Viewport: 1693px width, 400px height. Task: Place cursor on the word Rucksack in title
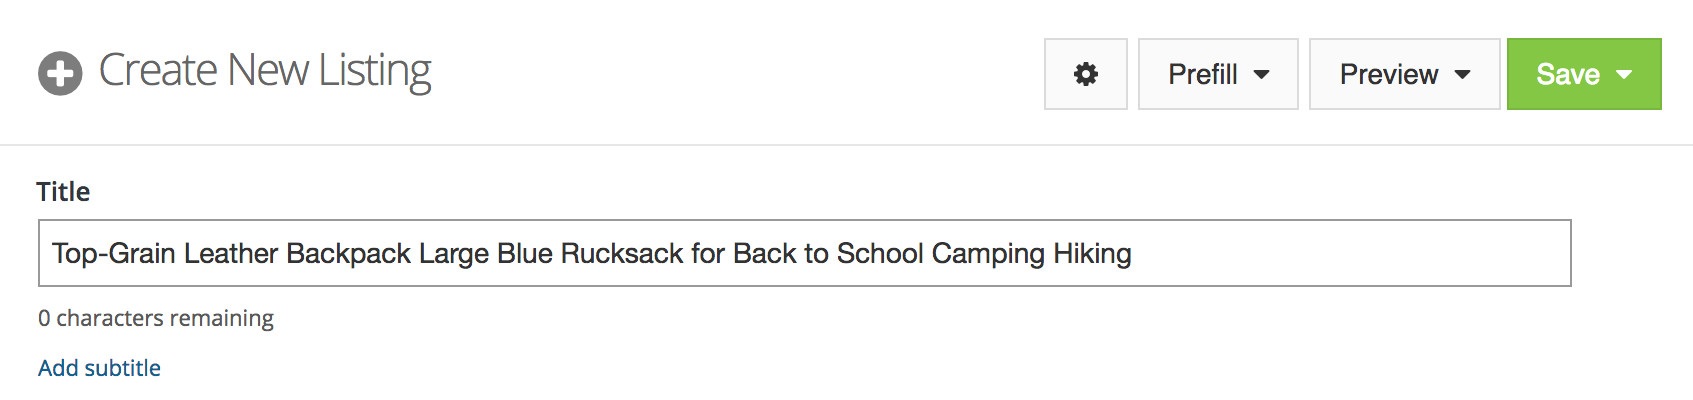[622, 253]
